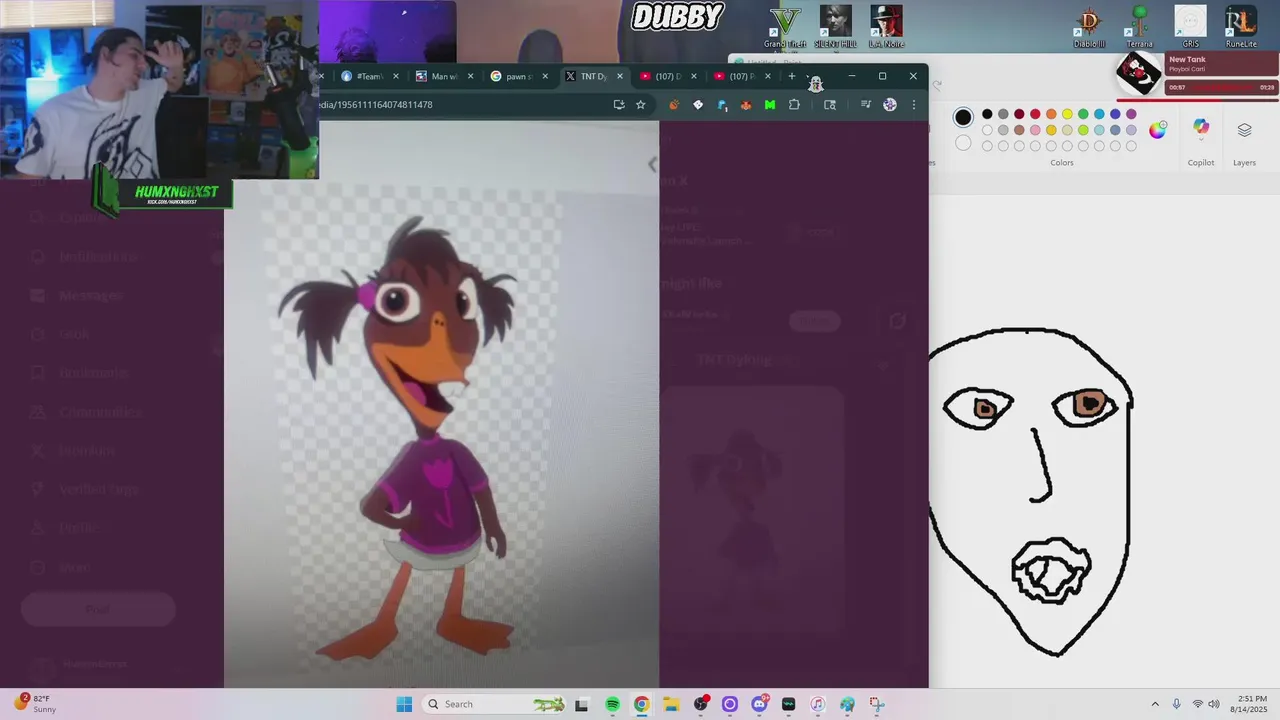1280x720 pixels.
Task: Open iTunes from the taskbar
Action: pos(818,704)
